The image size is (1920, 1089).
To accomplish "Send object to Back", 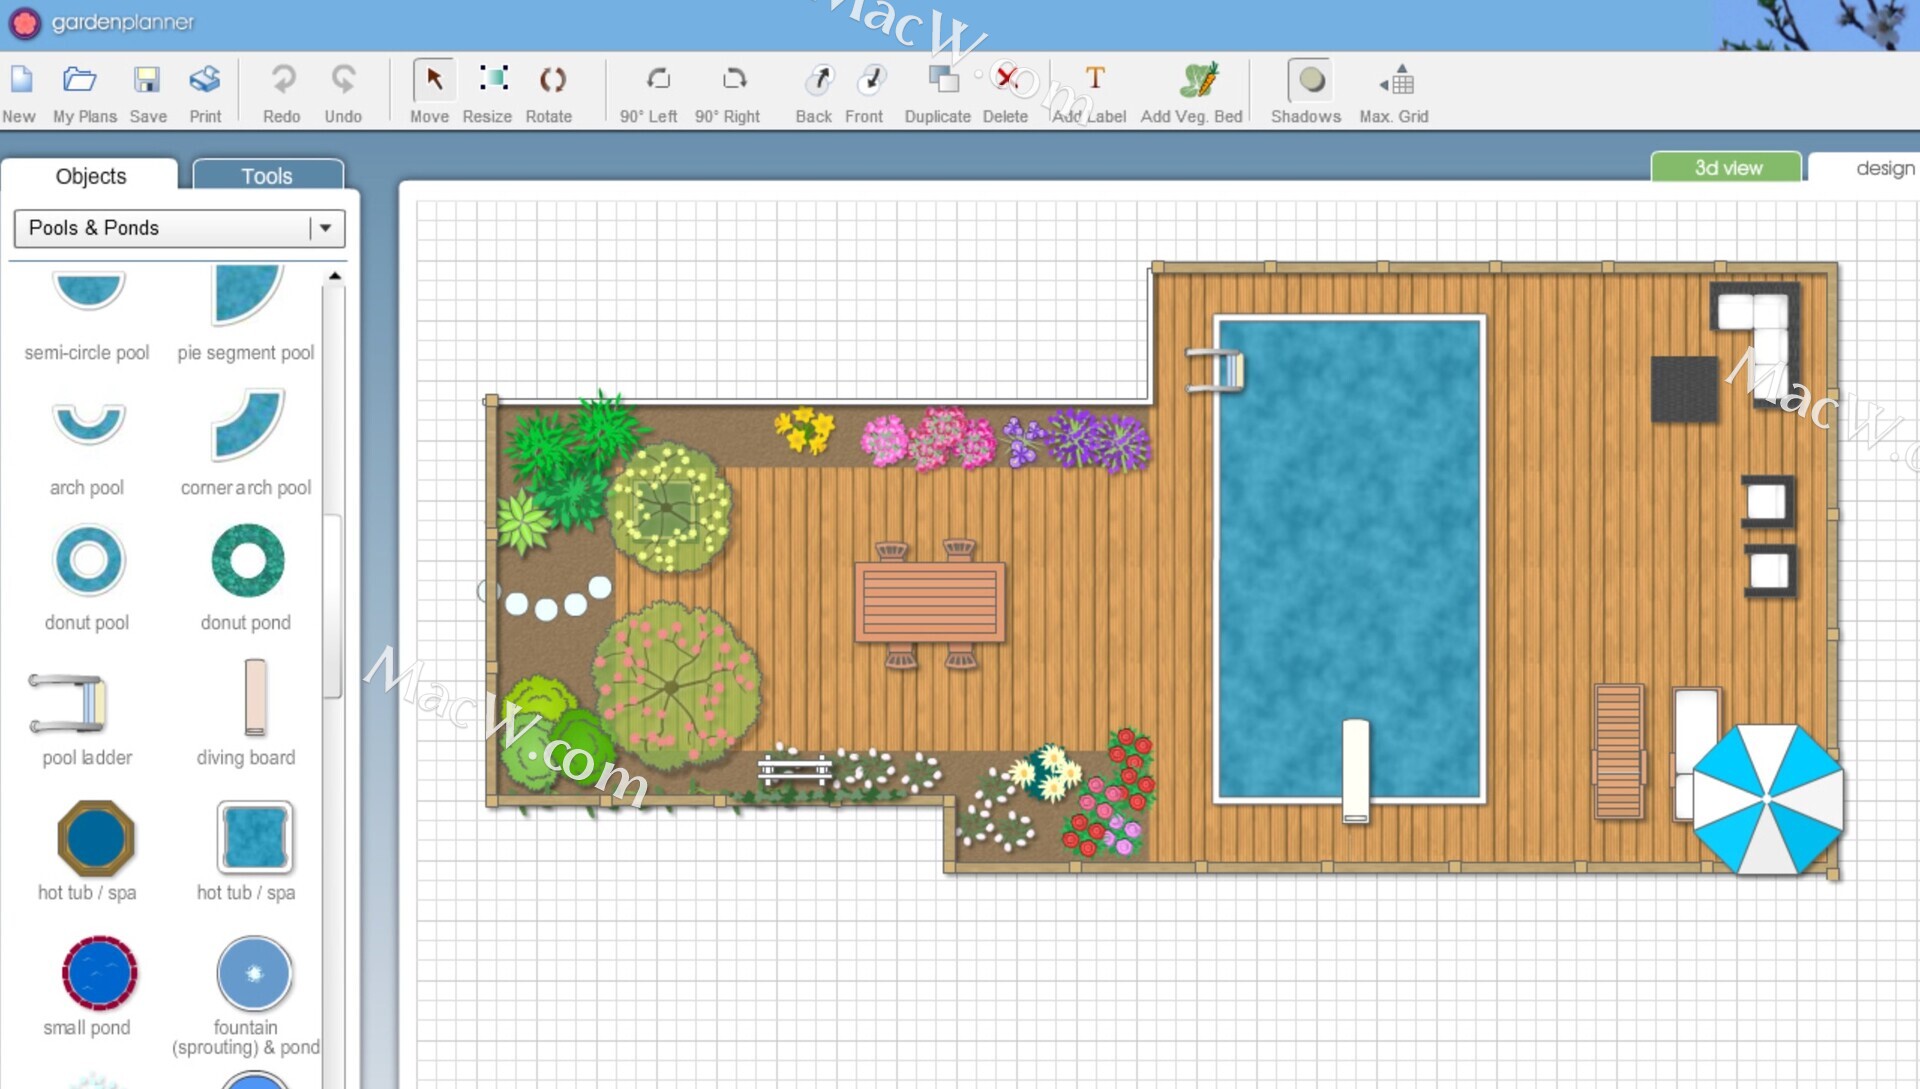I will 819,80.
